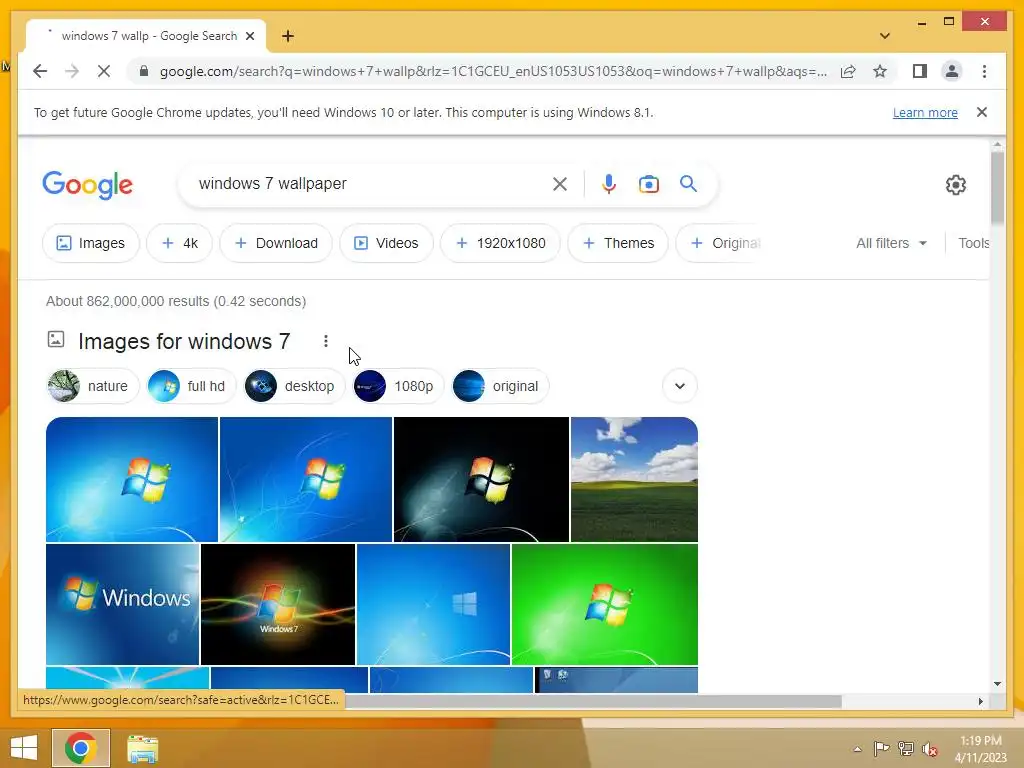Click Chrome icon in the taskbar
Screen dimensions: 1024x768
[x=81, y=748]
